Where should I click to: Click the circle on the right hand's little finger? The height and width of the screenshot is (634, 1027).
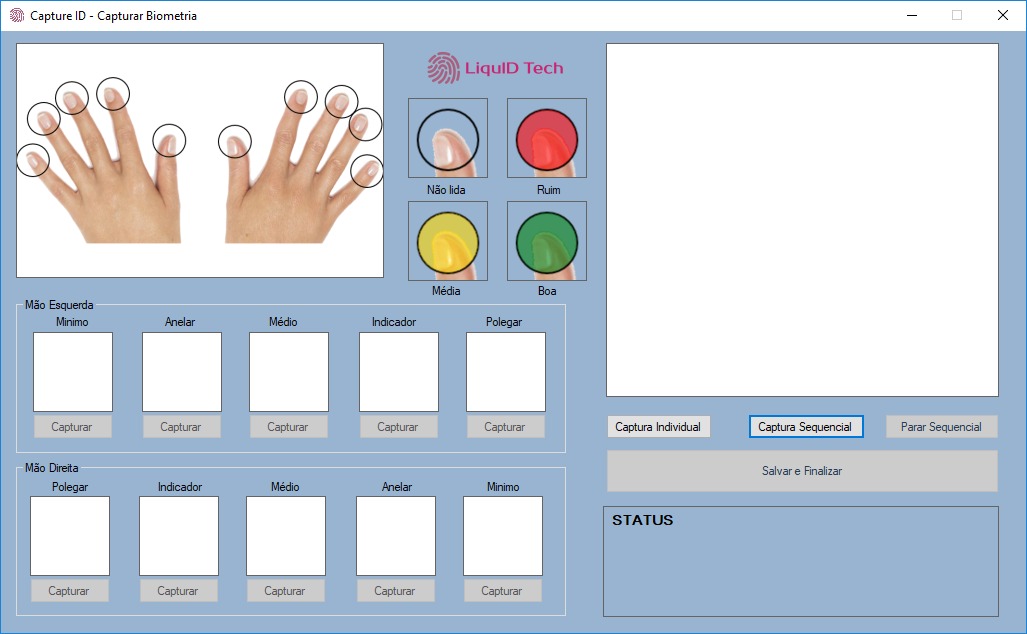point(367,171)
